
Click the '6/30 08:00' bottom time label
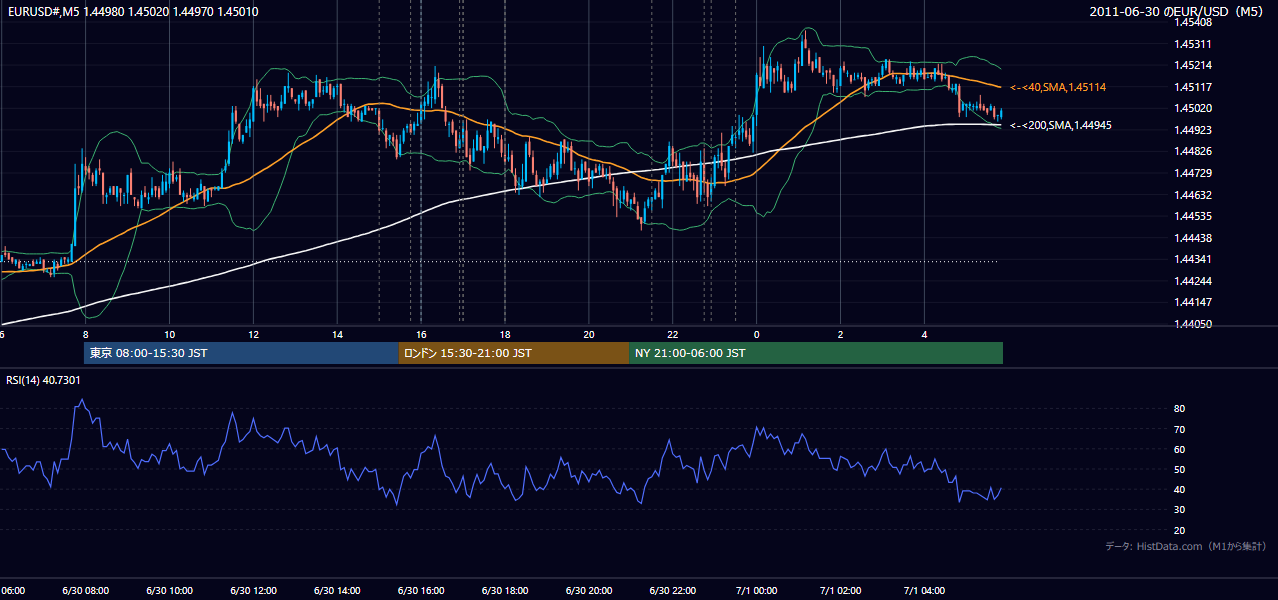[86, 591]
